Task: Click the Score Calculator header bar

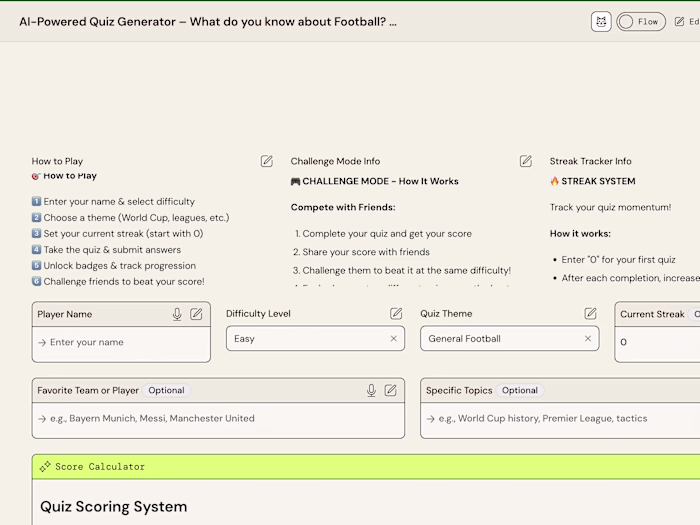Action: click(x=366, y=467)
